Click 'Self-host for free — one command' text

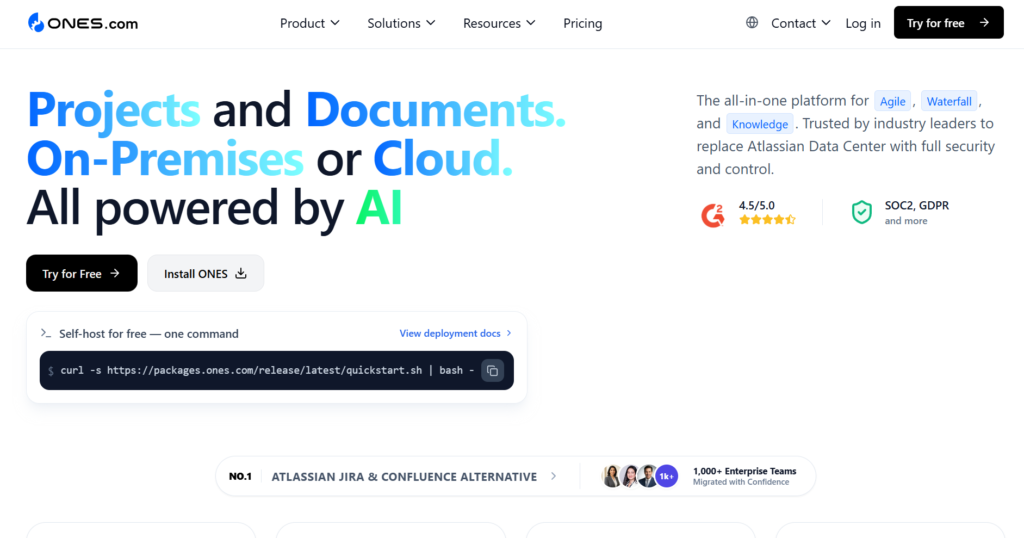[x=149, y=334]
